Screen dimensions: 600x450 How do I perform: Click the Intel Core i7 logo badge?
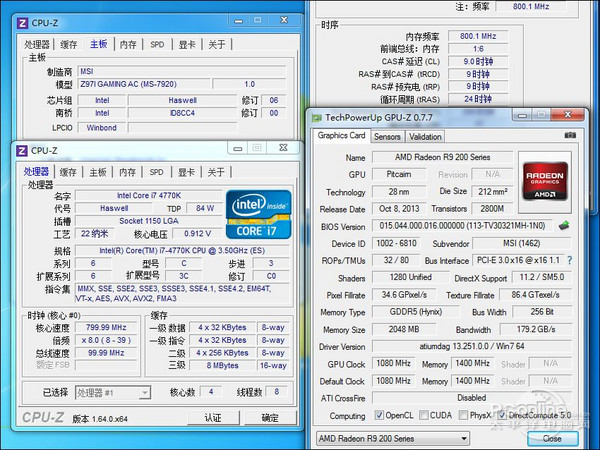click(259, 211)
